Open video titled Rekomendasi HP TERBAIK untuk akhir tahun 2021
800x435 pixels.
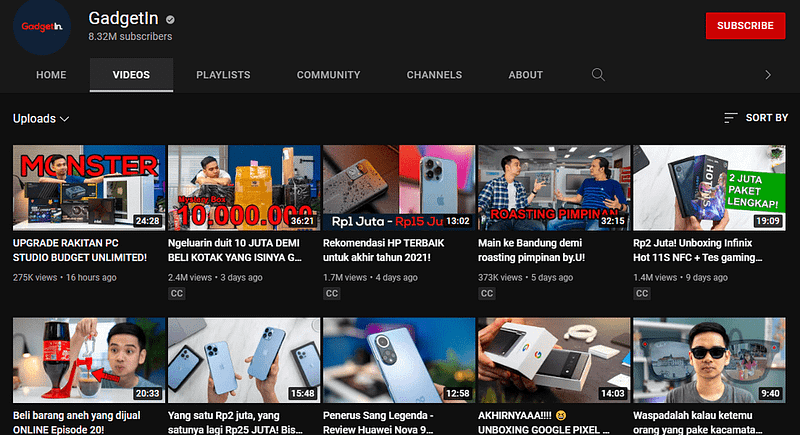coord(384,250)
